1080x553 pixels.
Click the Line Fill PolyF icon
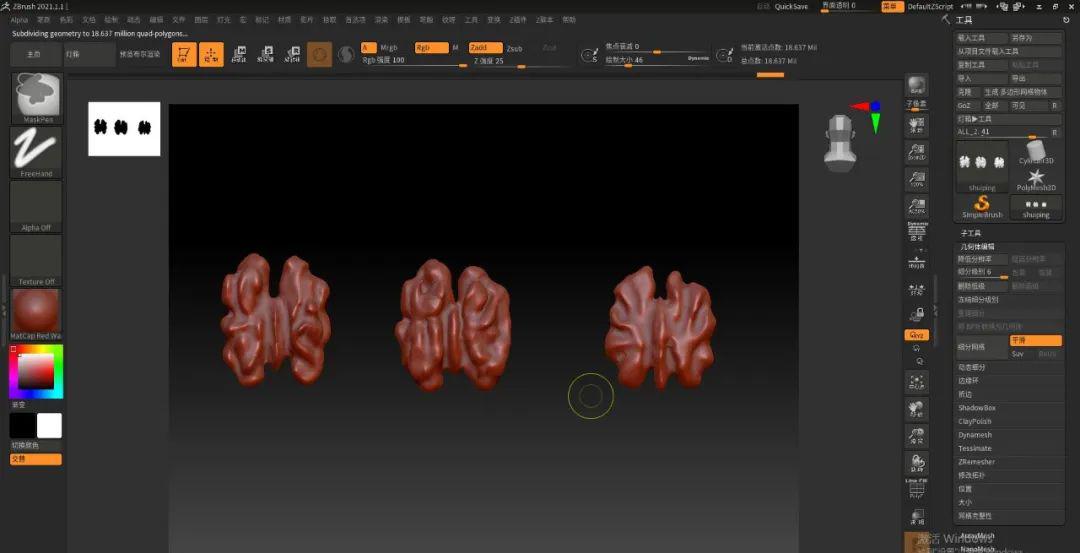pyautogui.click(x=917, y=488)
